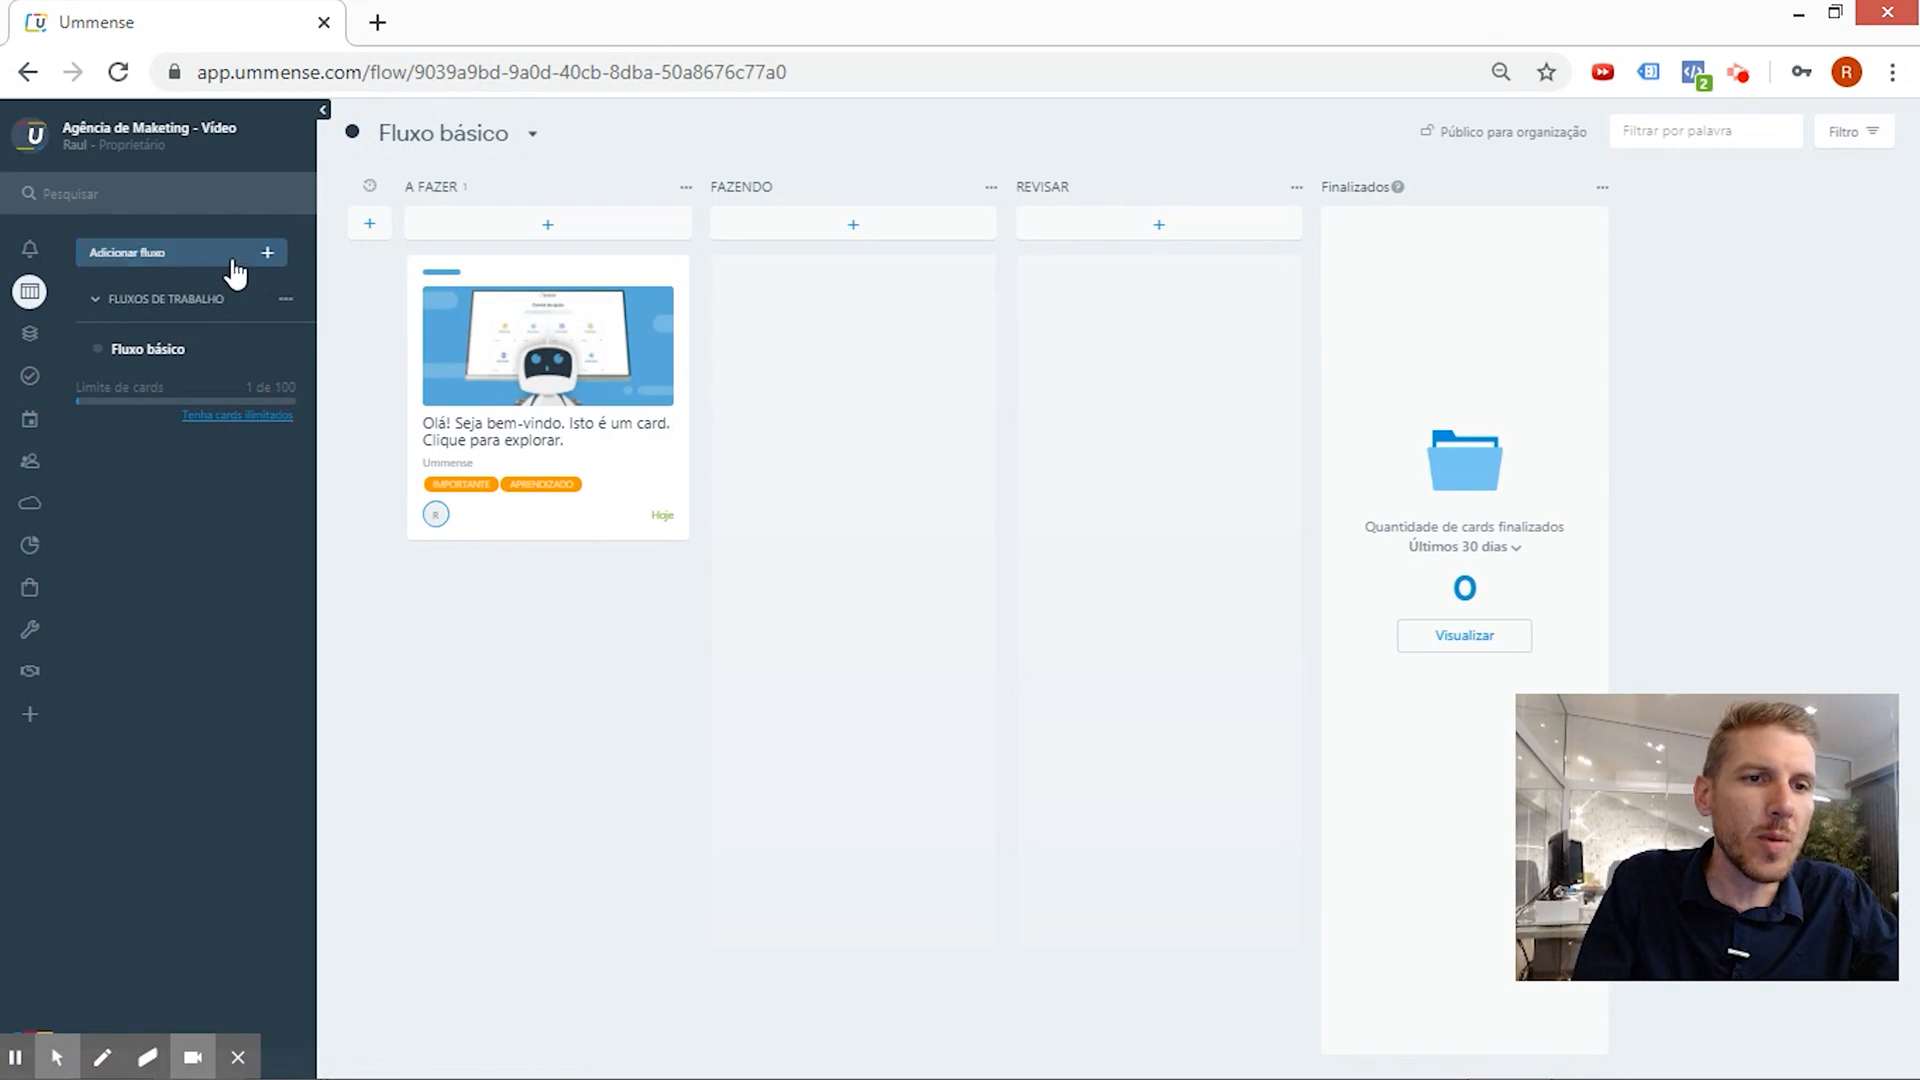Select Fluxo básico in sidebar
Viewport: 1920px width, 1080px height.
pos(148,348)
